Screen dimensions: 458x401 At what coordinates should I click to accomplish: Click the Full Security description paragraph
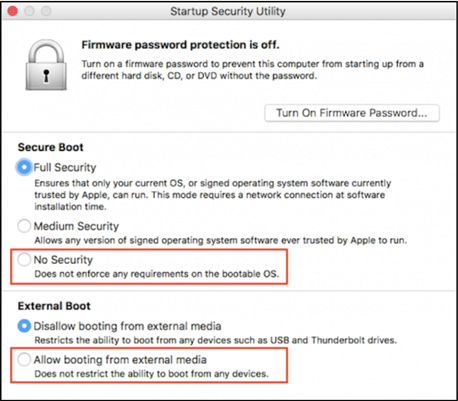pos(213,195)
